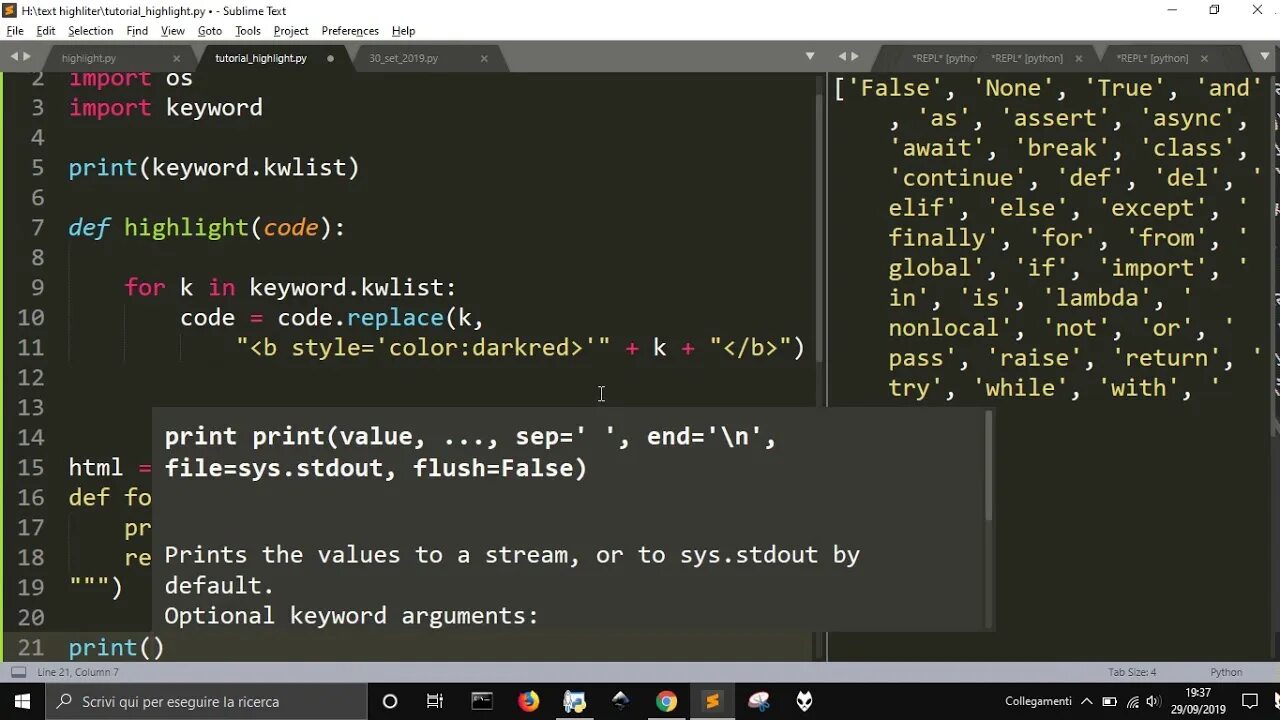Click the left pane previous-tab arrow

click(x=13, y=57)
